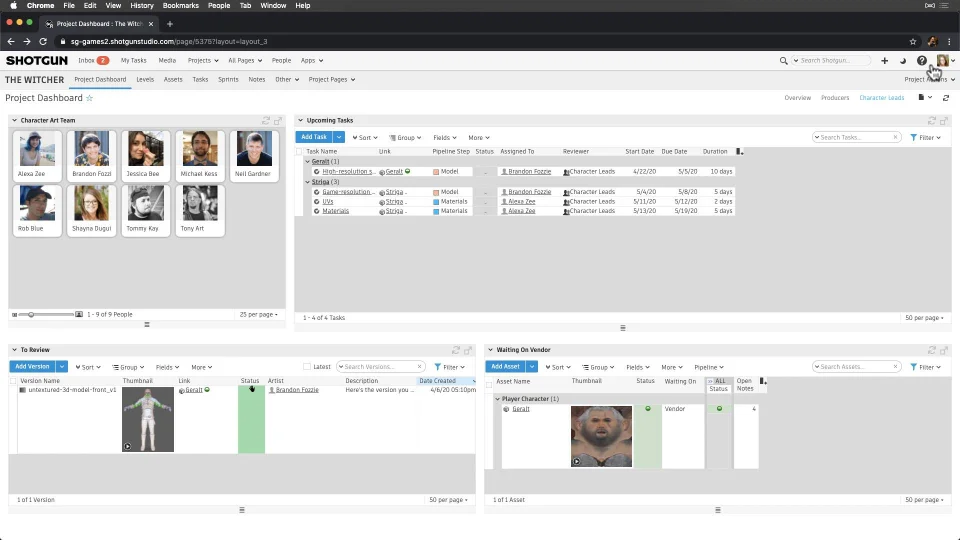Change 25 per page setting
Viewport: 960px width, 540px height.
click(x=258, y=314)
